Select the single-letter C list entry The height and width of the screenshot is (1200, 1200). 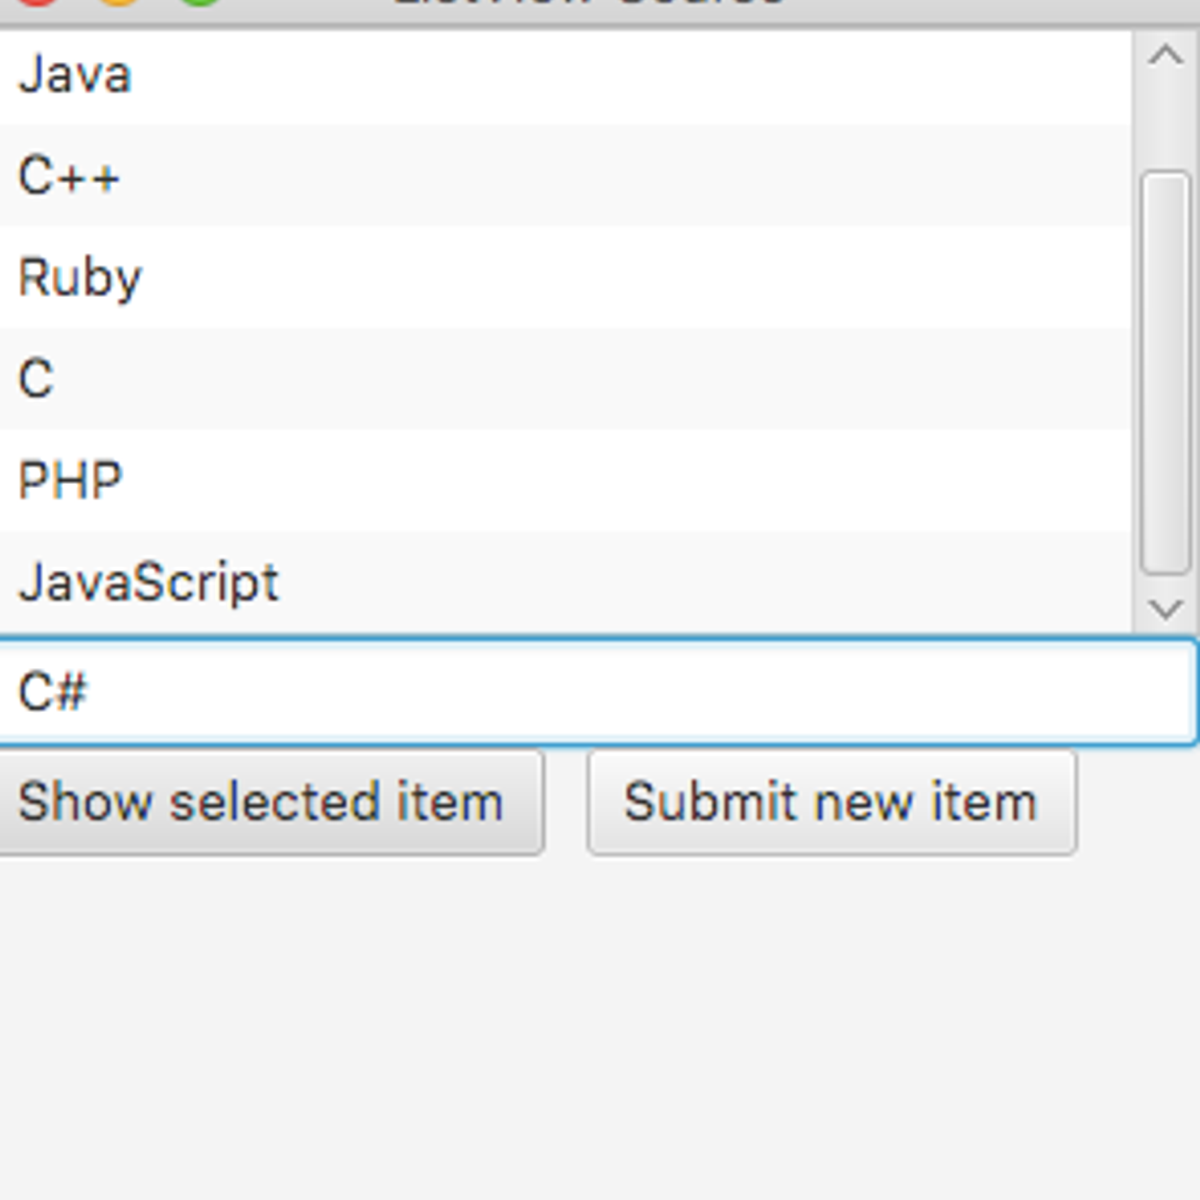click(x=36, y=379)
